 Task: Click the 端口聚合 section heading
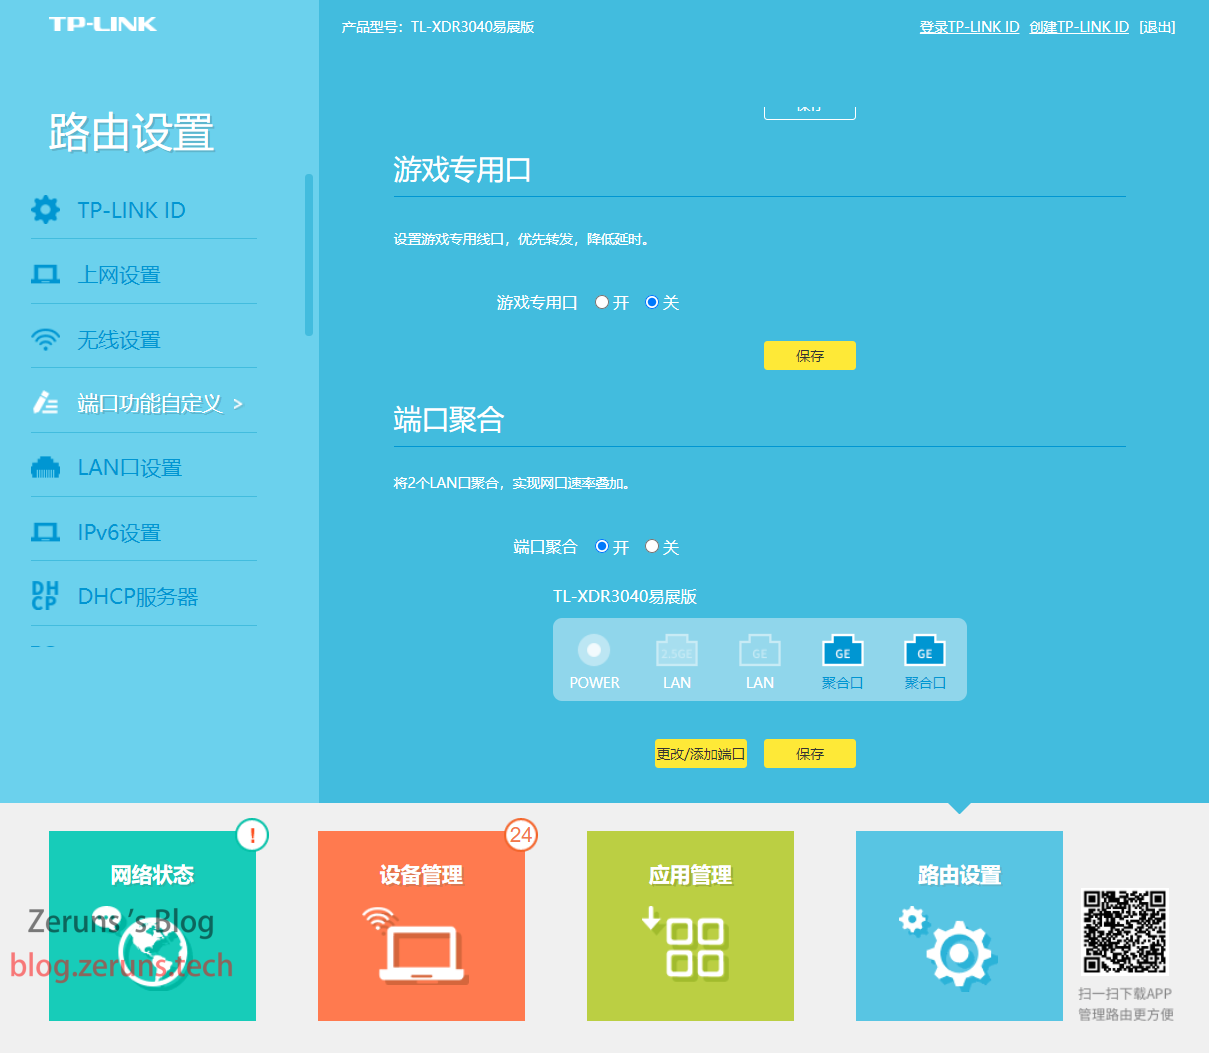449,419
